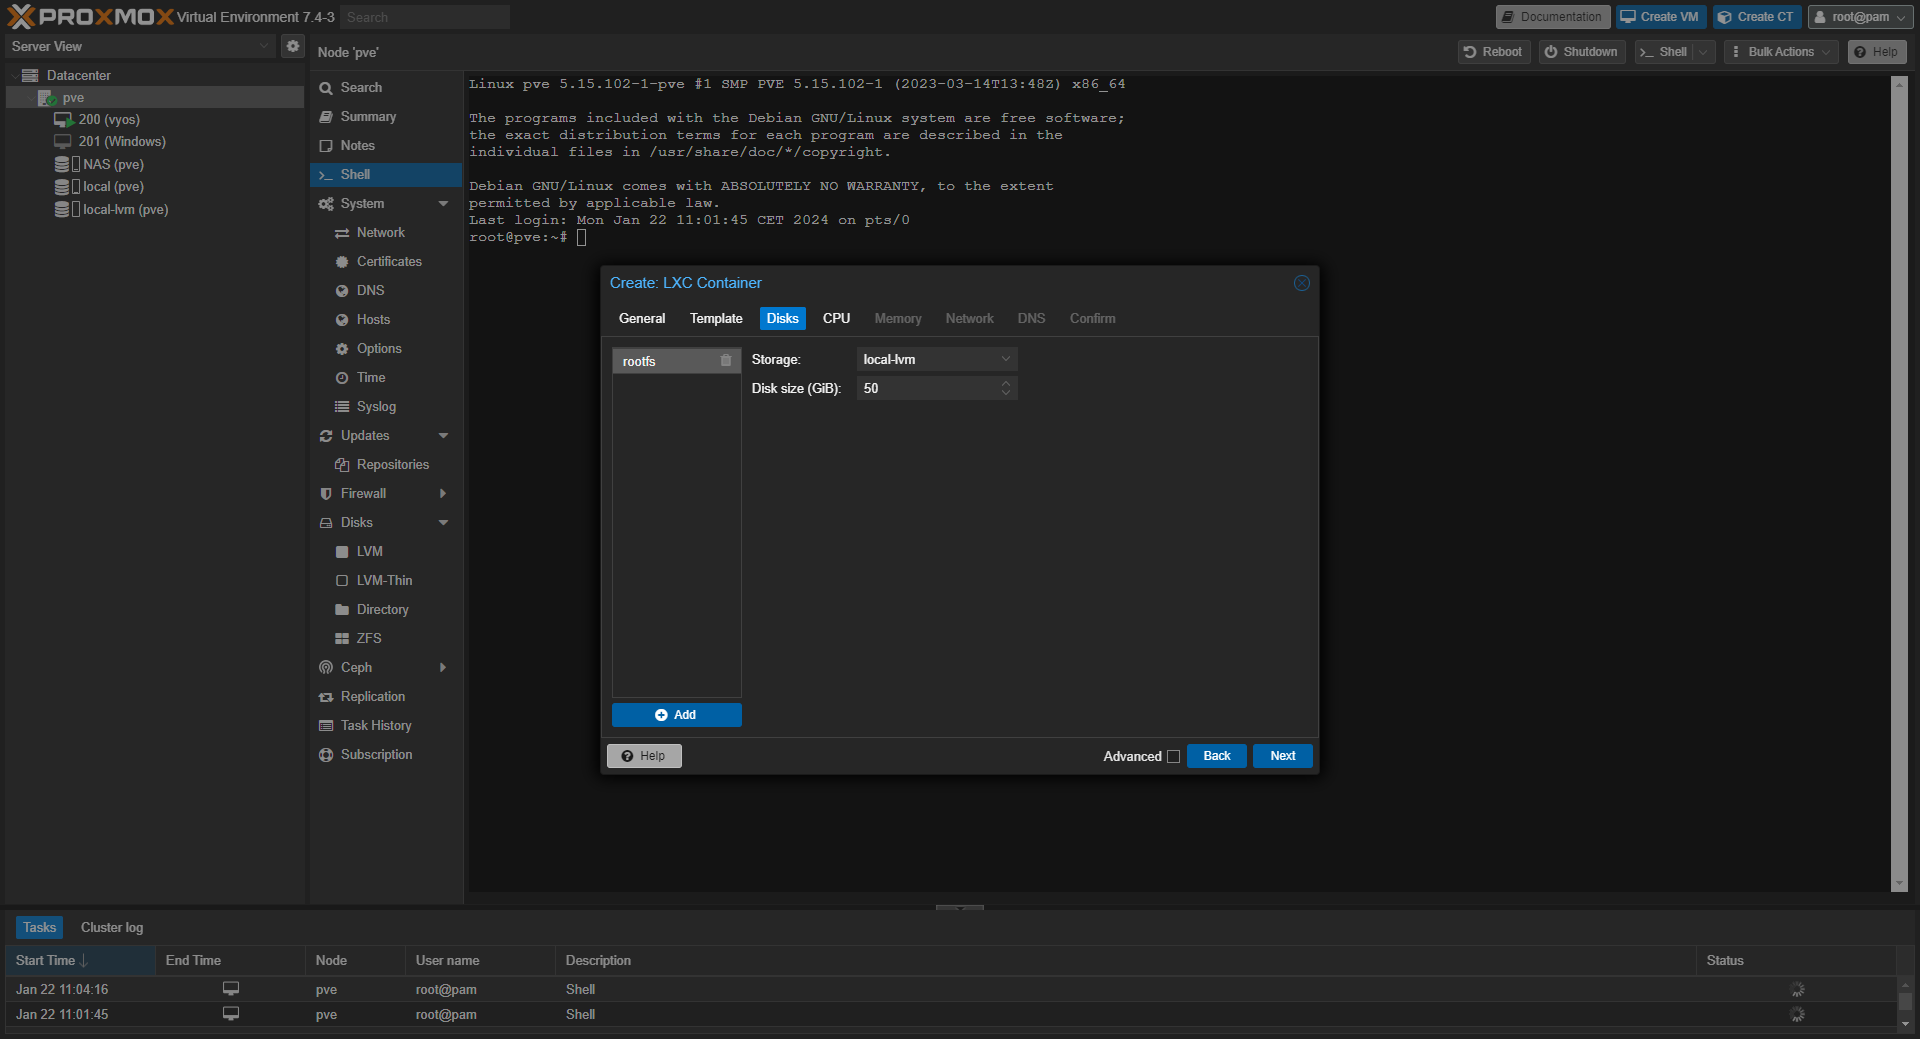Open the Shell button dropdown arrow
This screenshot has height=1039, width=1920.
(x=1703, y=52)
